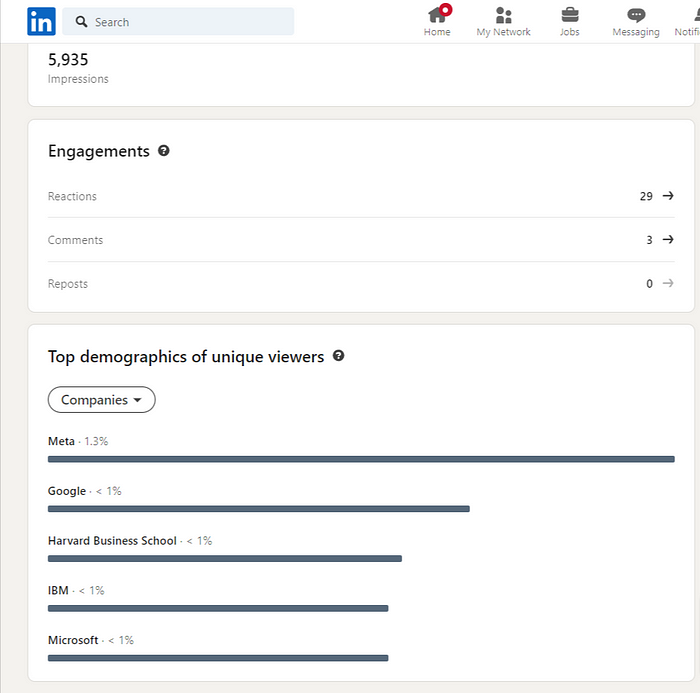700x693 pixels.
Task: Click the IBM percentage bar
Action: pyautogui.click(x=218, y=608)
